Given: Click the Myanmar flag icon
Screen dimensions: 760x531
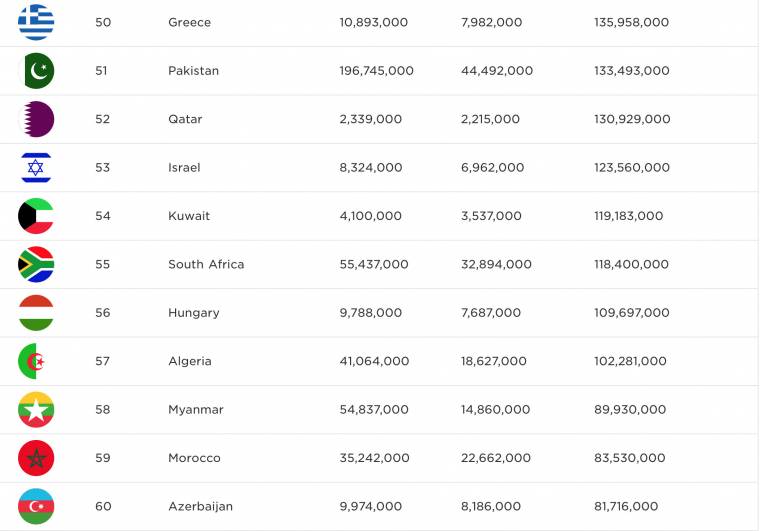Looking at the screenshot, I should coord(36,410).
